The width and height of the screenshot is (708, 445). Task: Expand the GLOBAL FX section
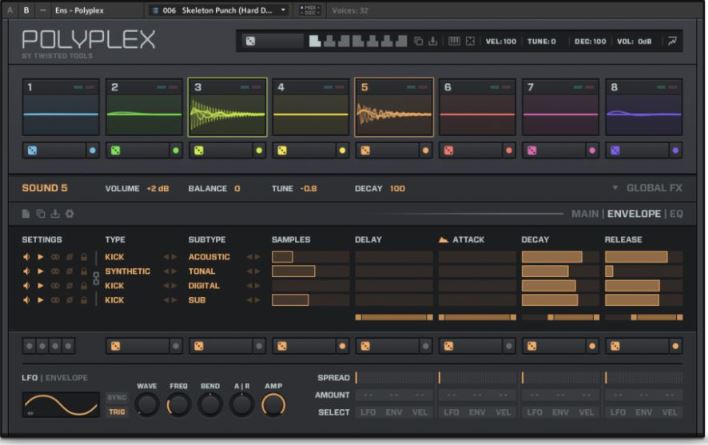point(648,188)
